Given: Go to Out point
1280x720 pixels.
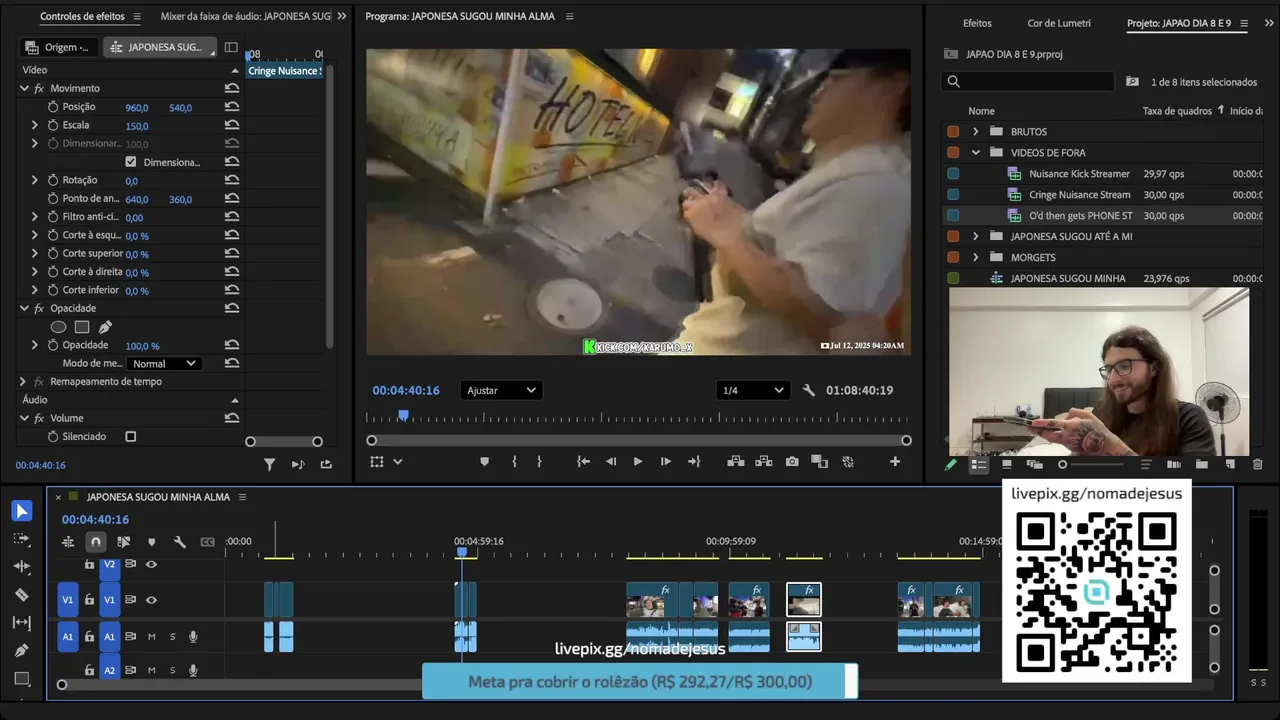Looking at the screenshot, I should (694, 462).
